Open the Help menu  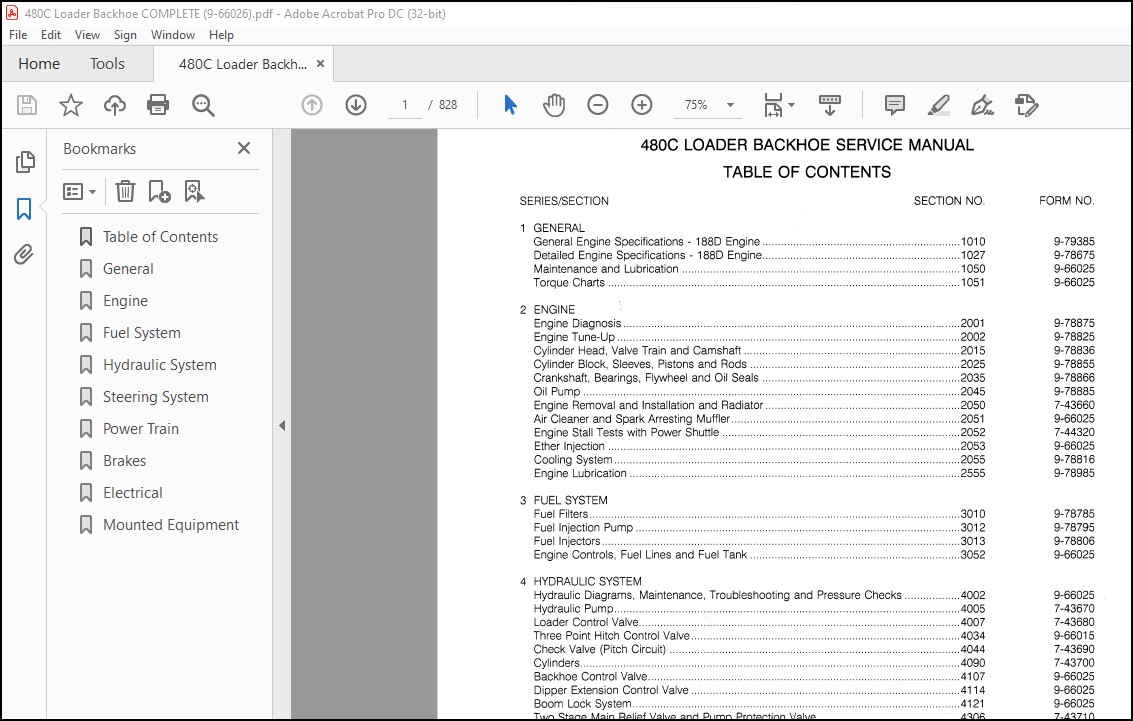pyautogui.click(x=221, y=35)
